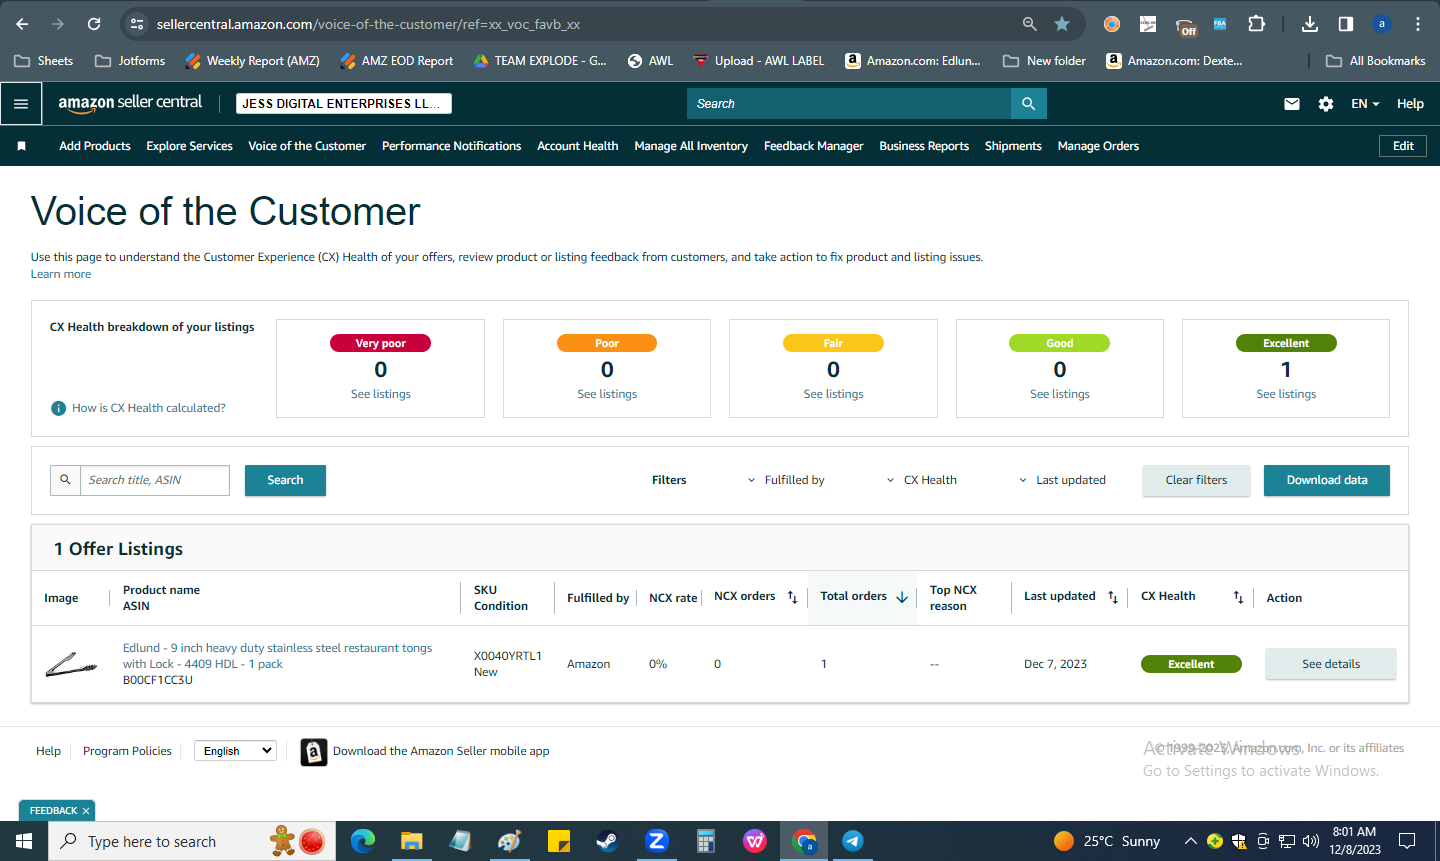Screen dimensions: 1440x861
Task: Open the JESS DIGITAL ENTERPRISES account switcher
Action: 344,103
